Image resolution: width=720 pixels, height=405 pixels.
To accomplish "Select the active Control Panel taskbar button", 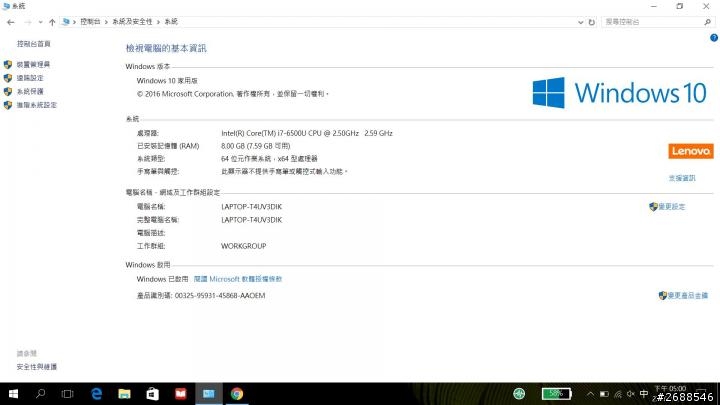I will [209, 394].
